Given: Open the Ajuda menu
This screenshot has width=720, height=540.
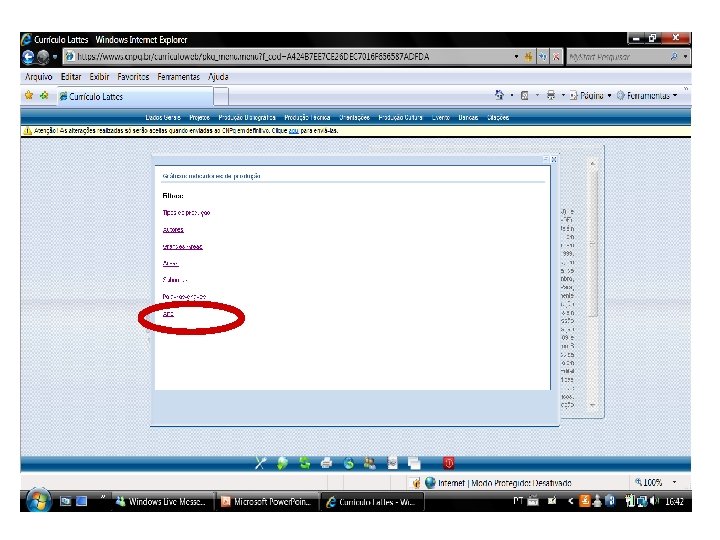Looking at the screenshot, I should [x=218, y=77].
